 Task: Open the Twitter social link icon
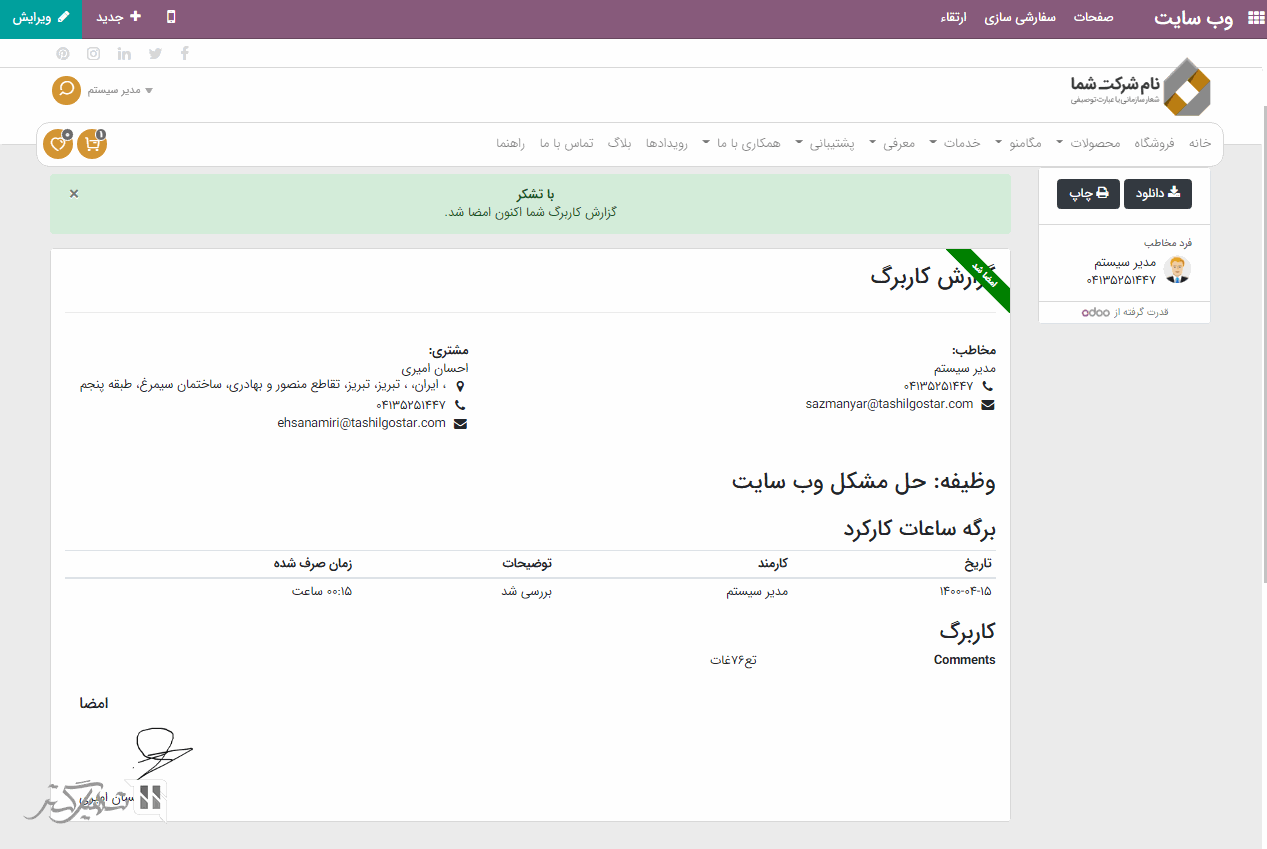tap(155, 54)
